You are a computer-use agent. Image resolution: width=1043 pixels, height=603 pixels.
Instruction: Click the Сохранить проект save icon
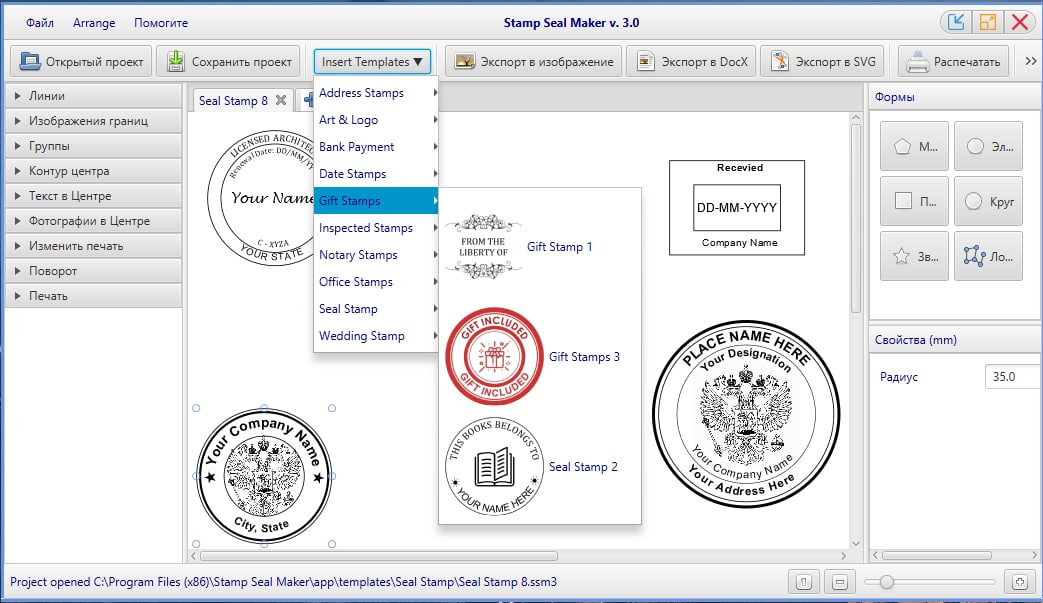[176, 61]
